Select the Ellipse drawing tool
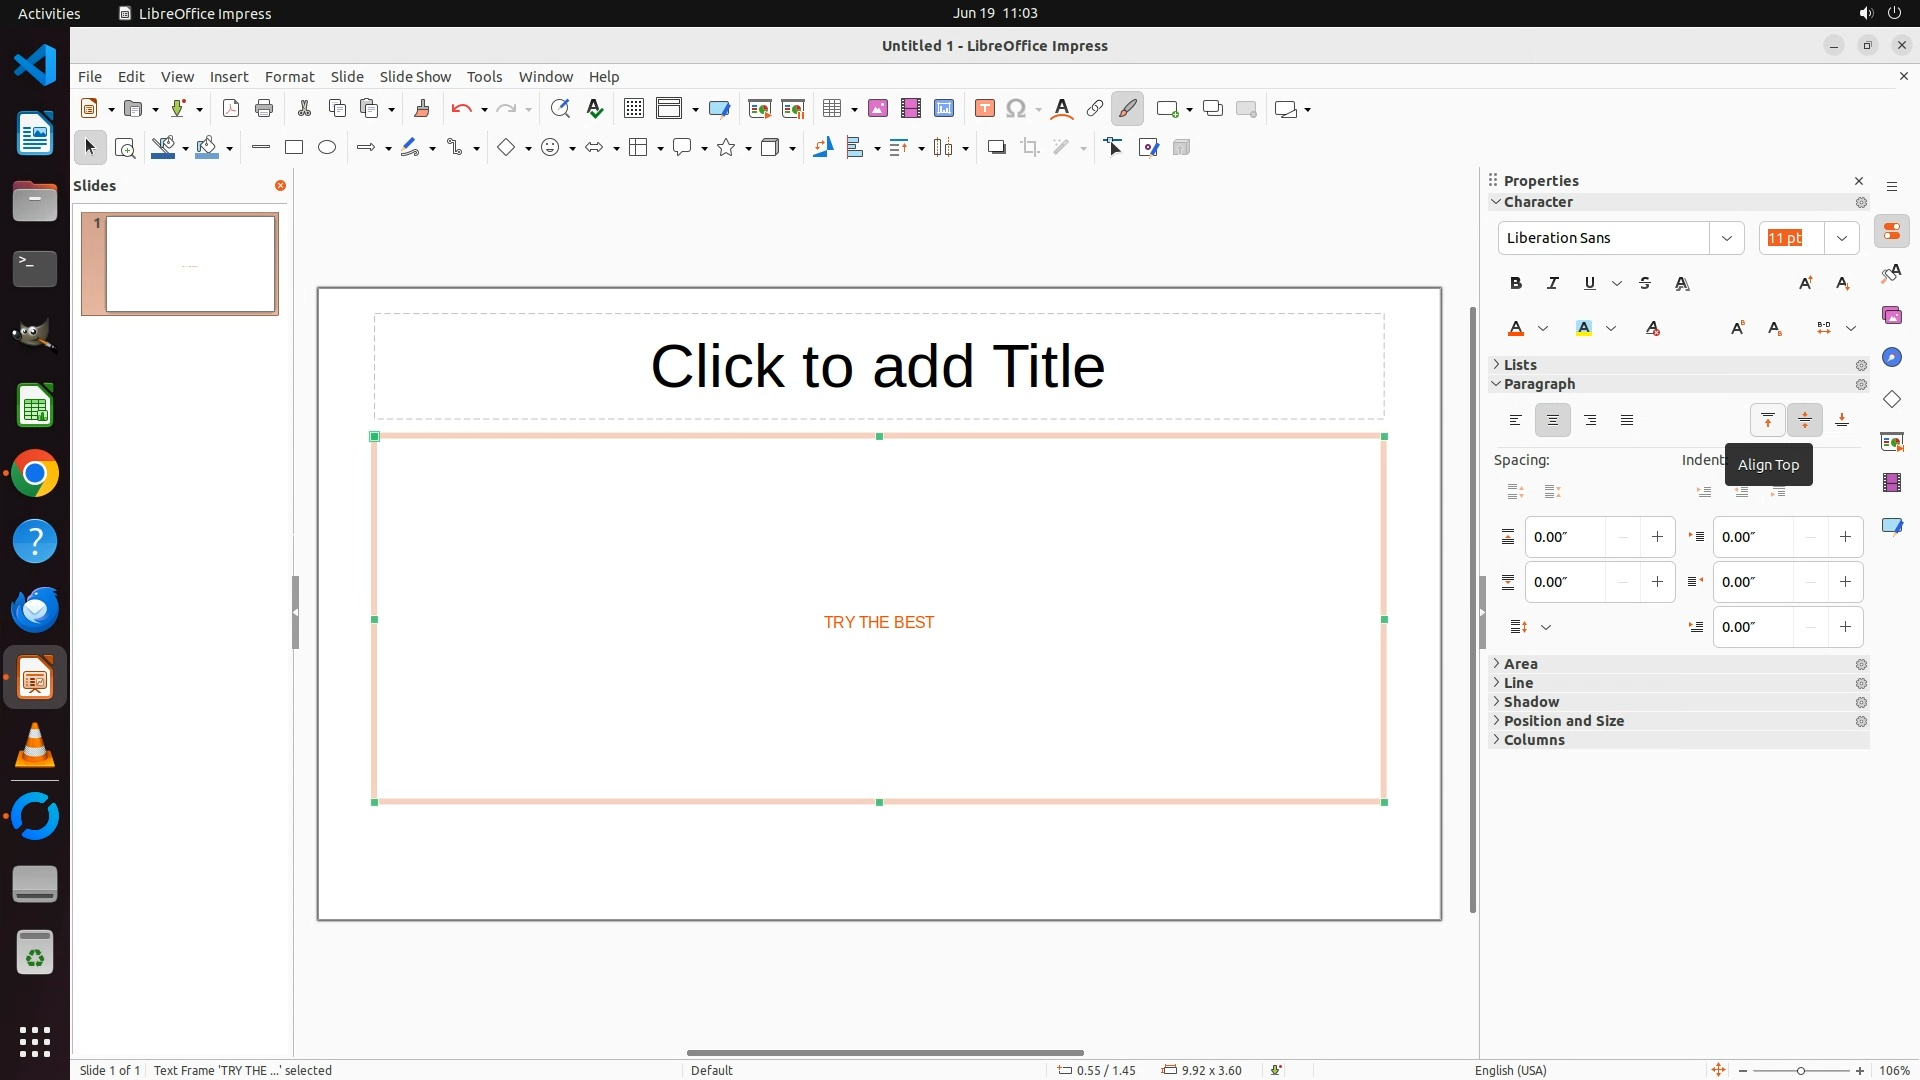 click(327, 147)
